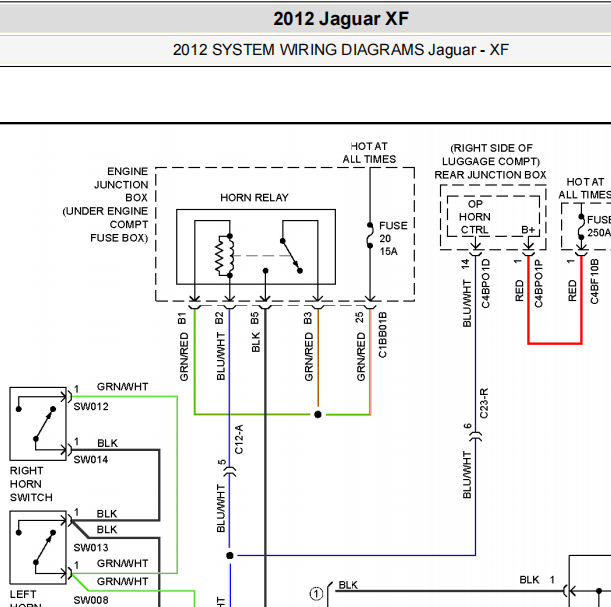Click the 'OP HORN CTRL' label
This screenshot has height=607, width=611.
(475, 217)
